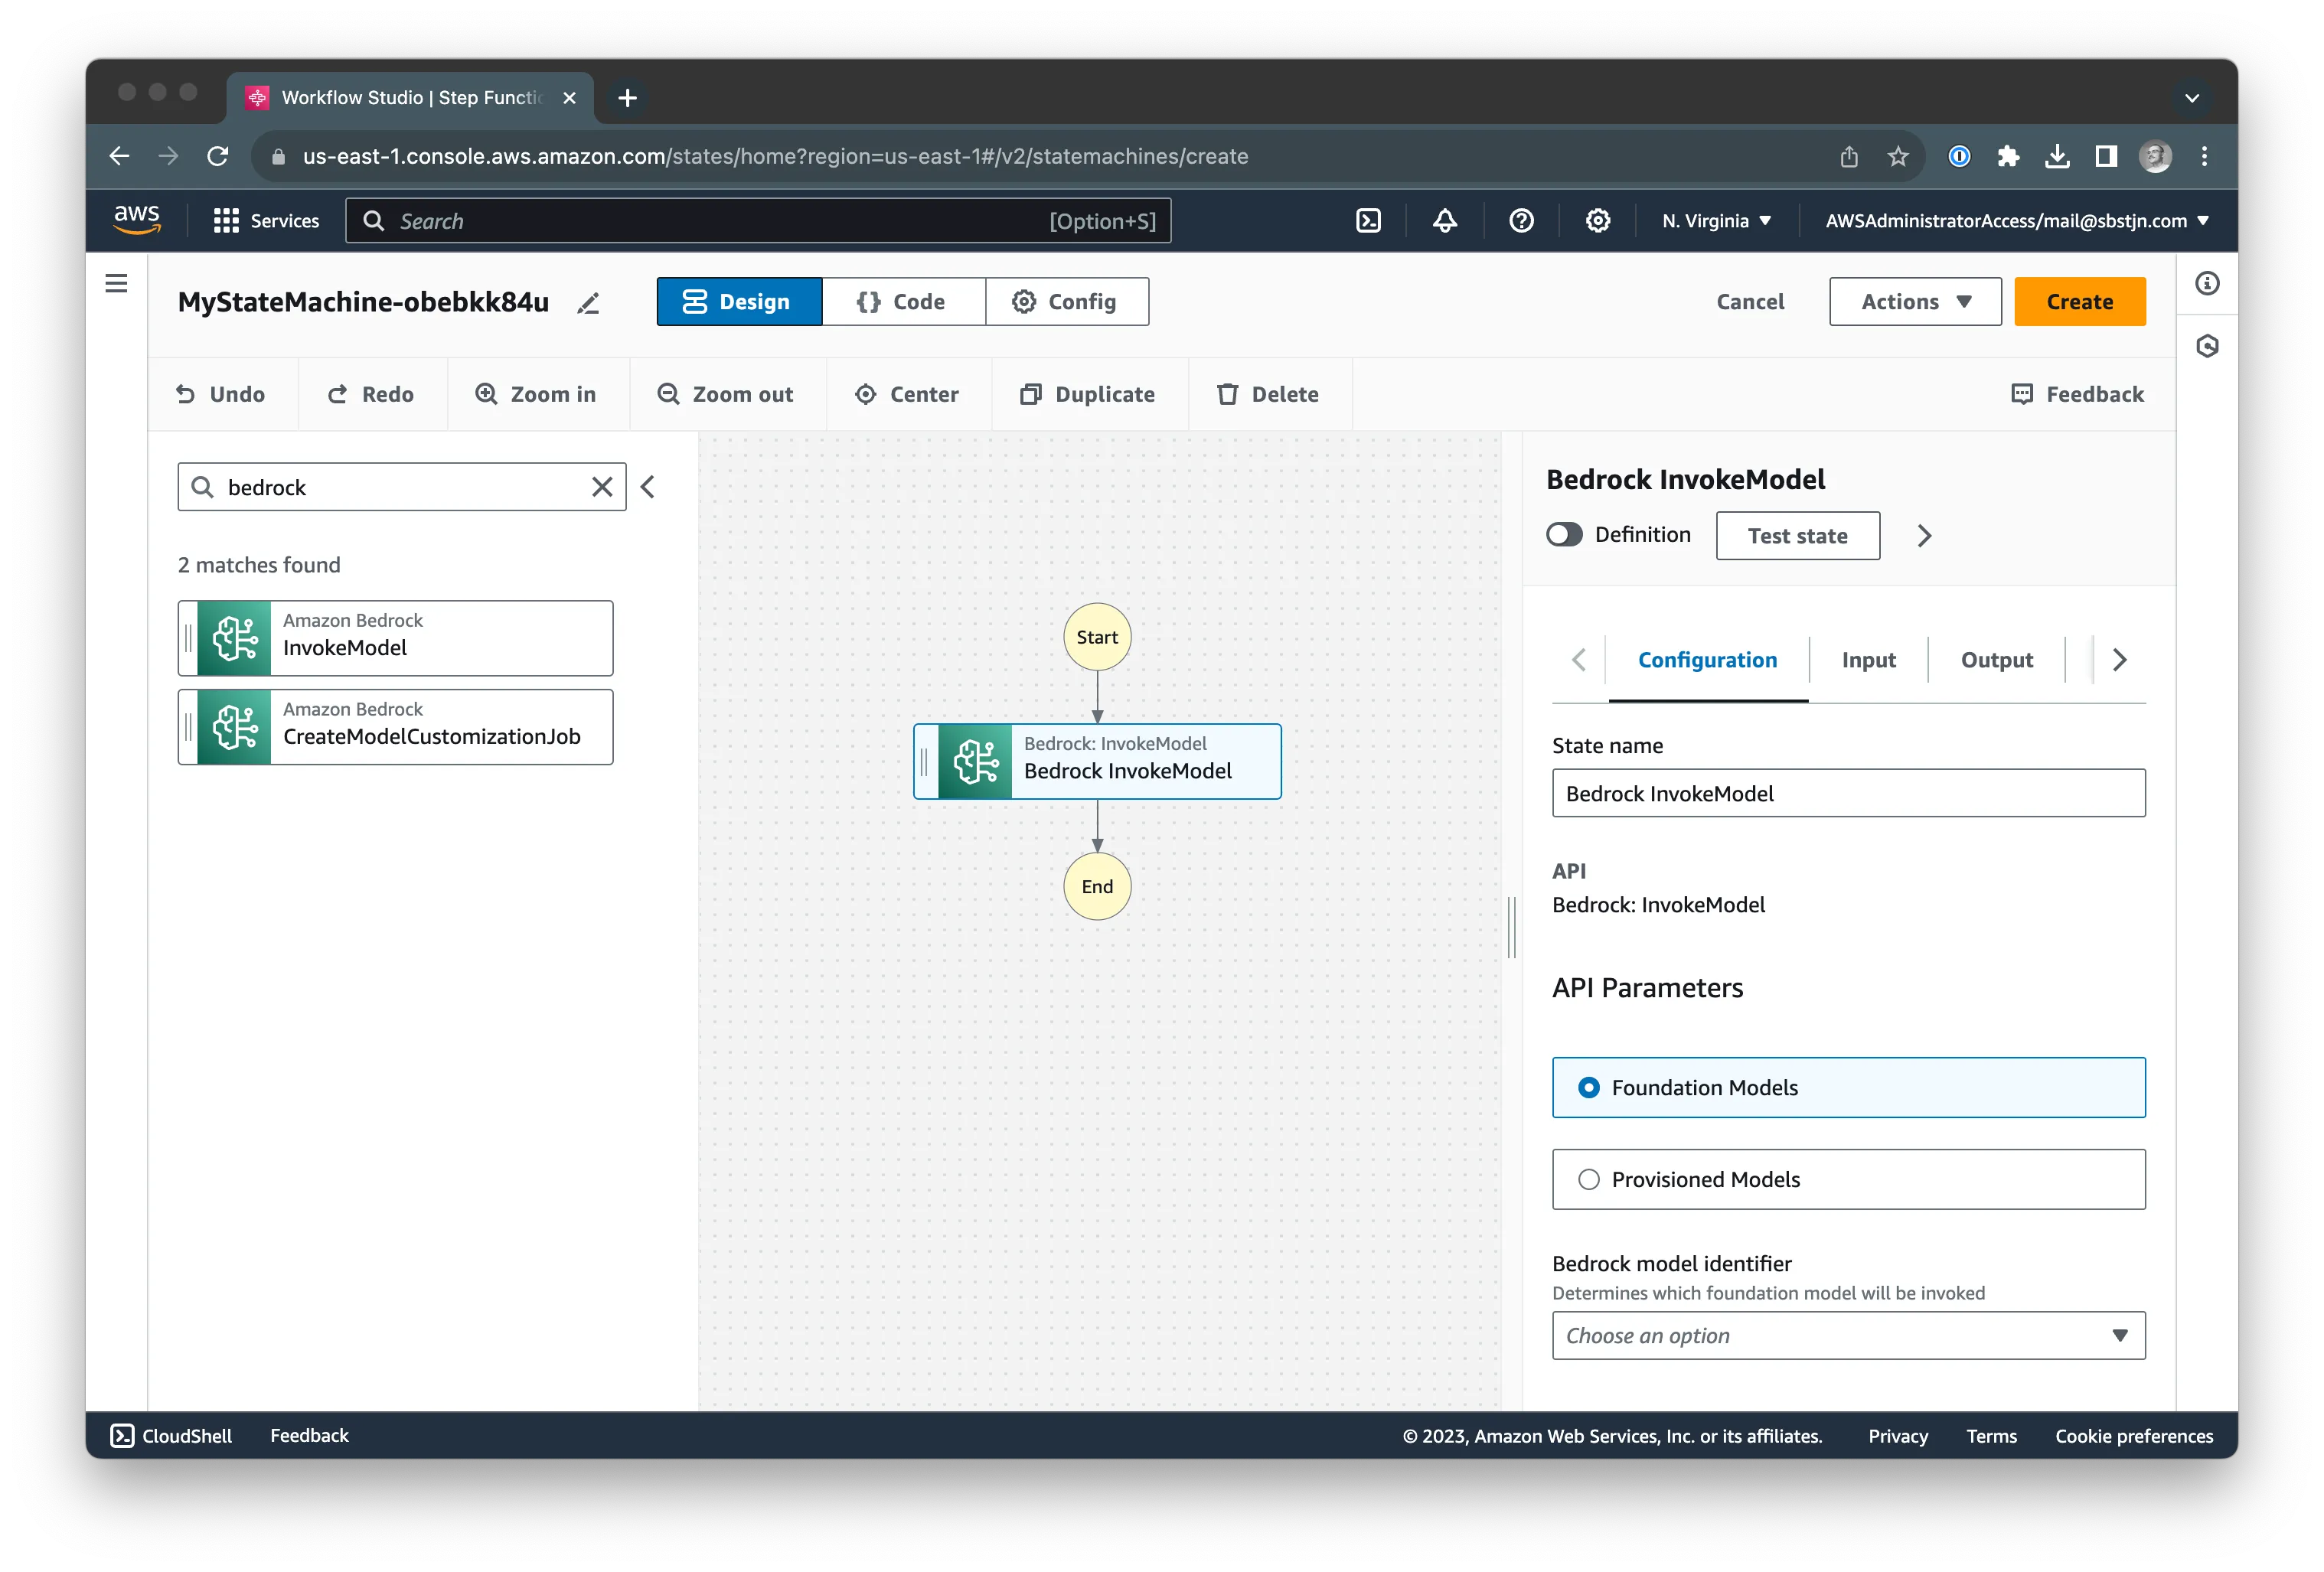Select the Zoom out tool
Screen dimensions: 2324x1572
pyautogui.click(x=727, y=394)
